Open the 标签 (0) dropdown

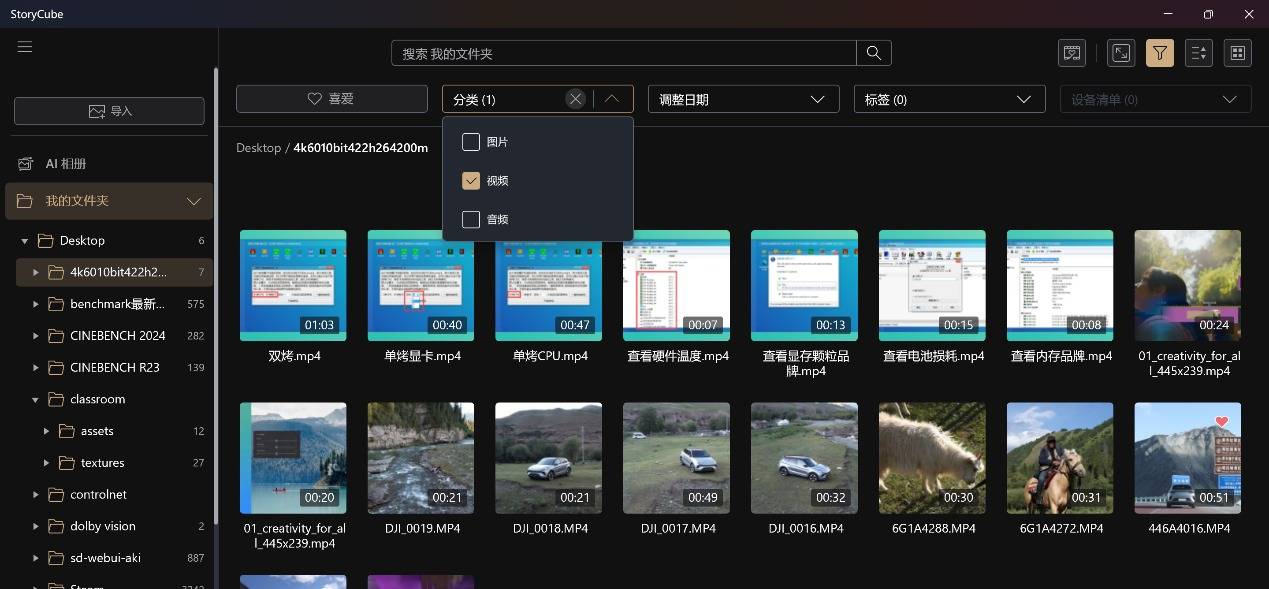pos(948,99)
